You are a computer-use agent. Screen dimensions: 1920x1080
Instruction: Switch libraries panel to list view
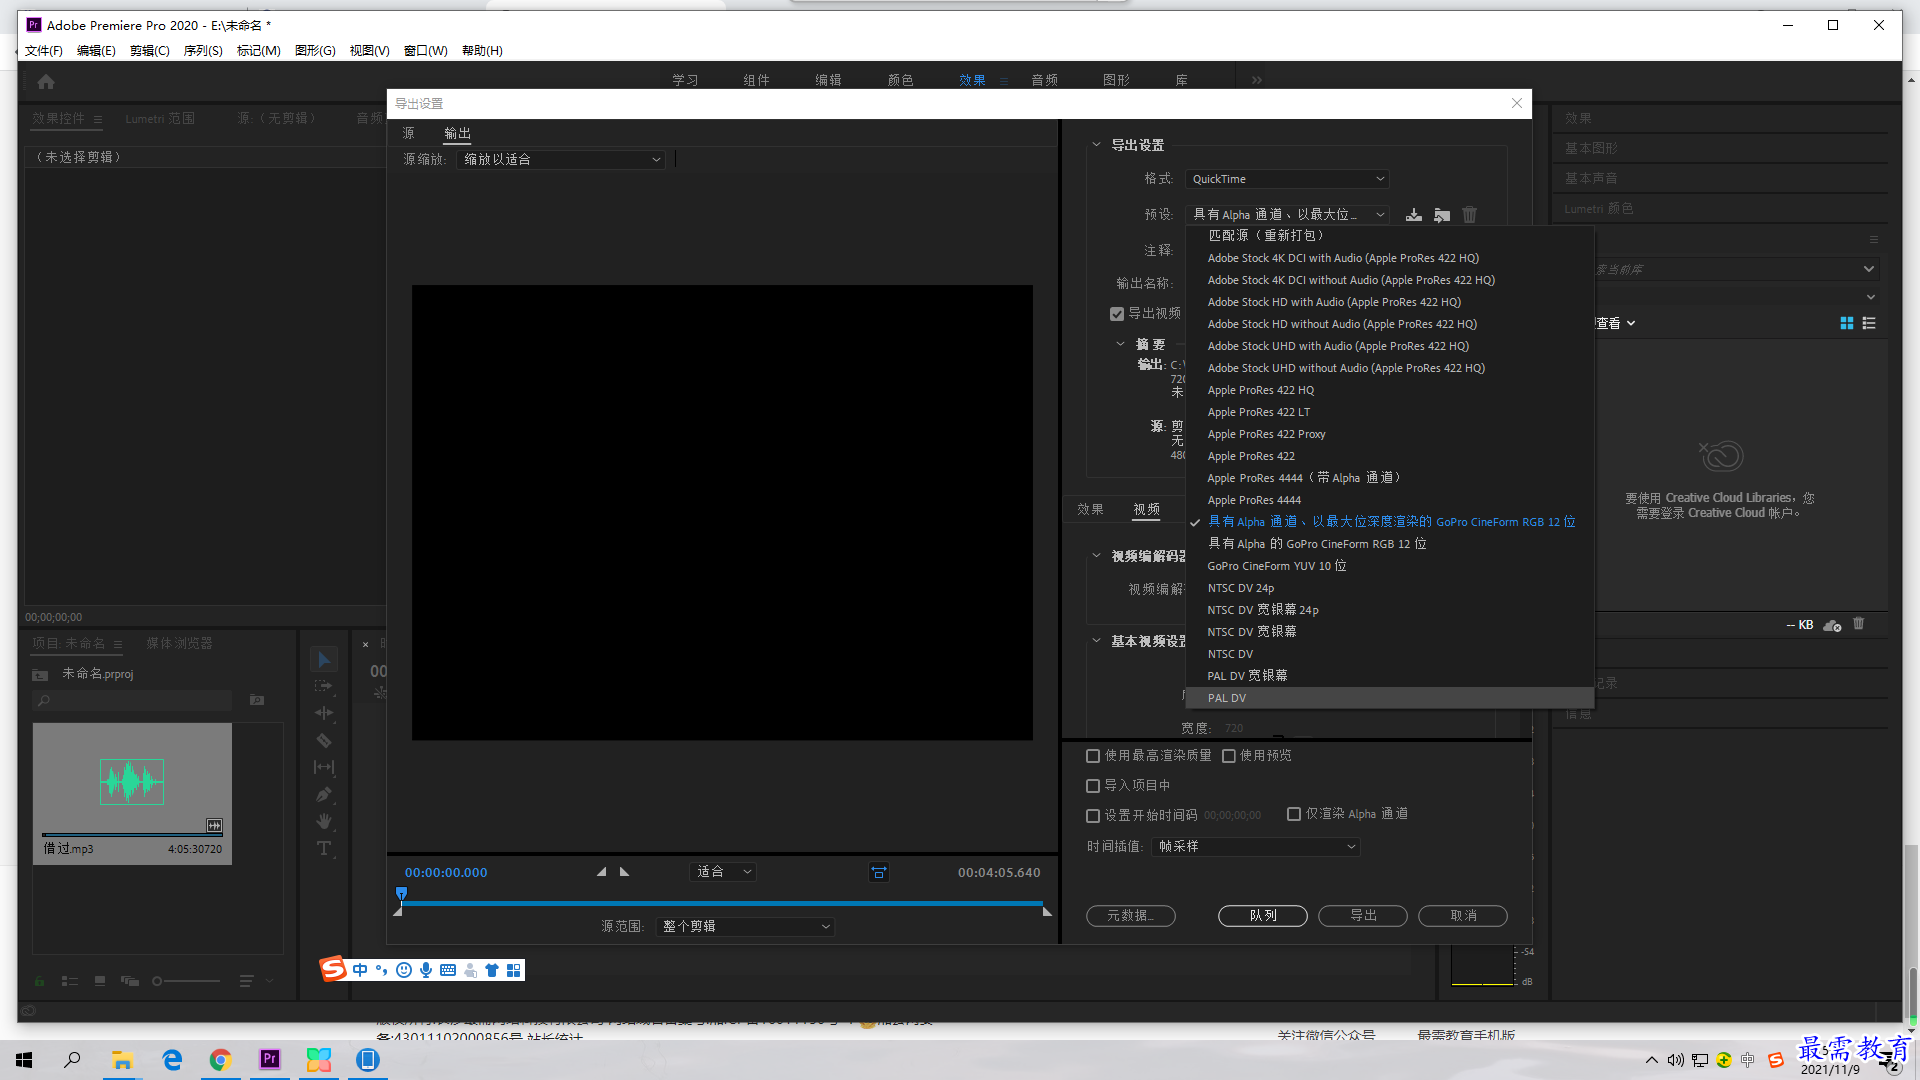pos(1869,323)
